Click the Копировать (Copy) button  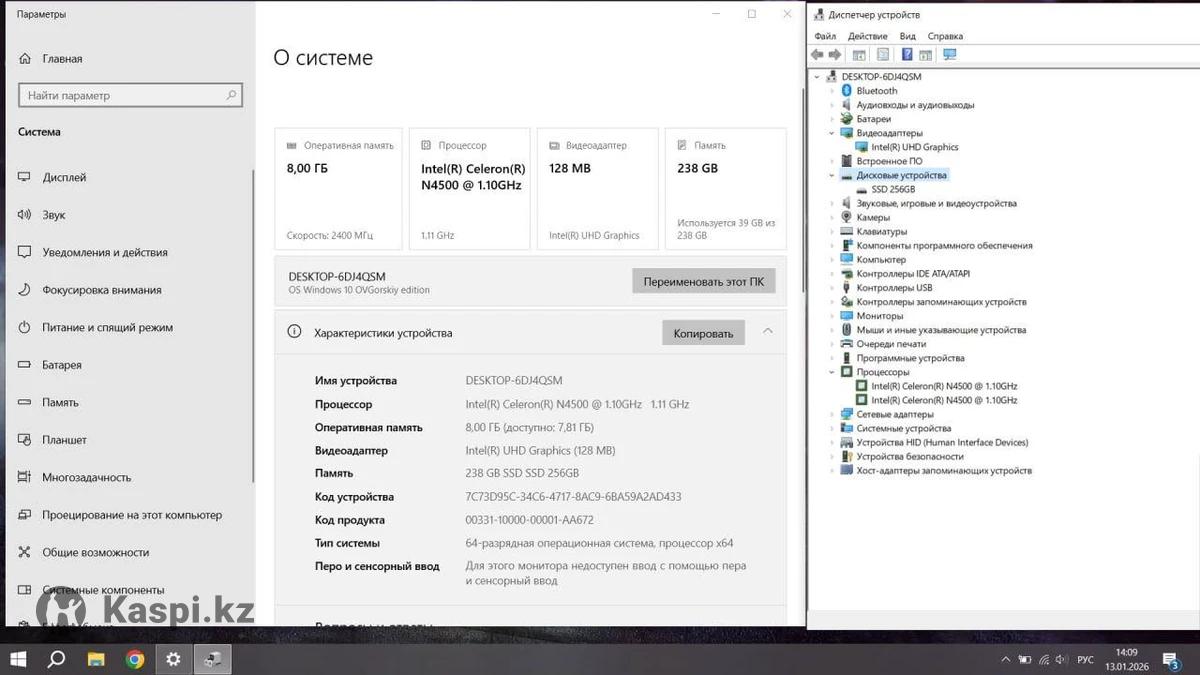tap(703, 333)
